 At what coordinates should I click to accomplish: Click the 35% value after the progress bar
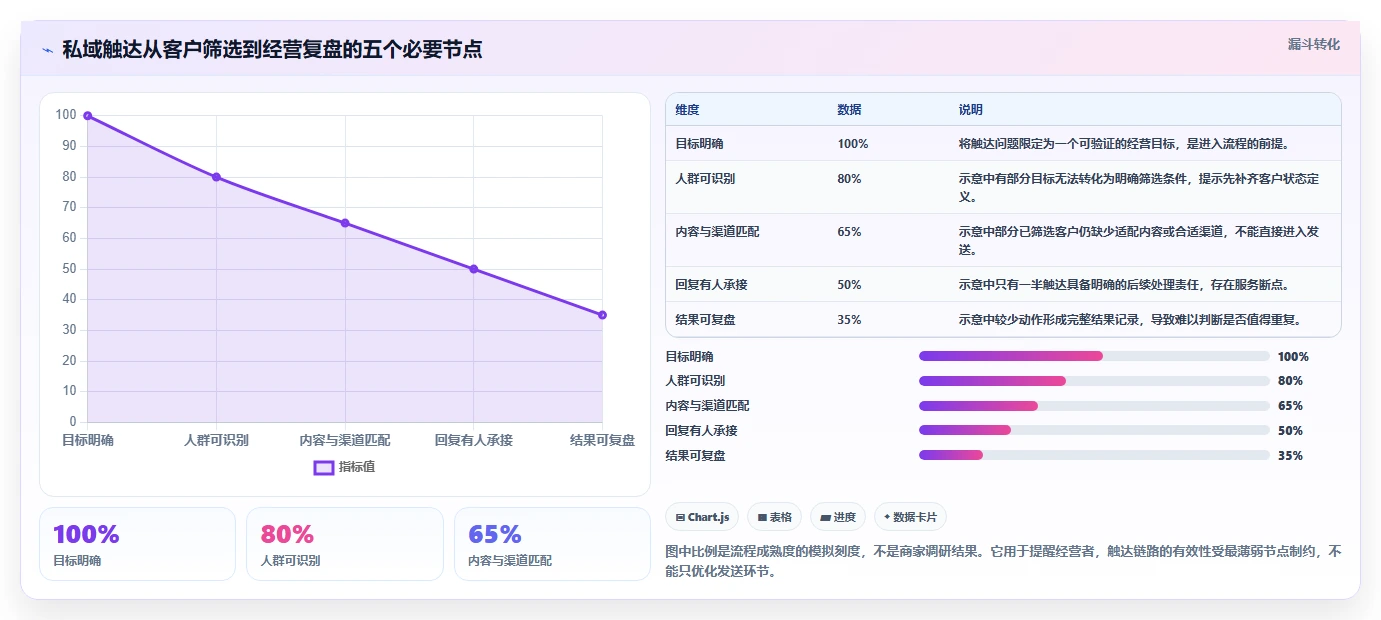pos(1290,455)
